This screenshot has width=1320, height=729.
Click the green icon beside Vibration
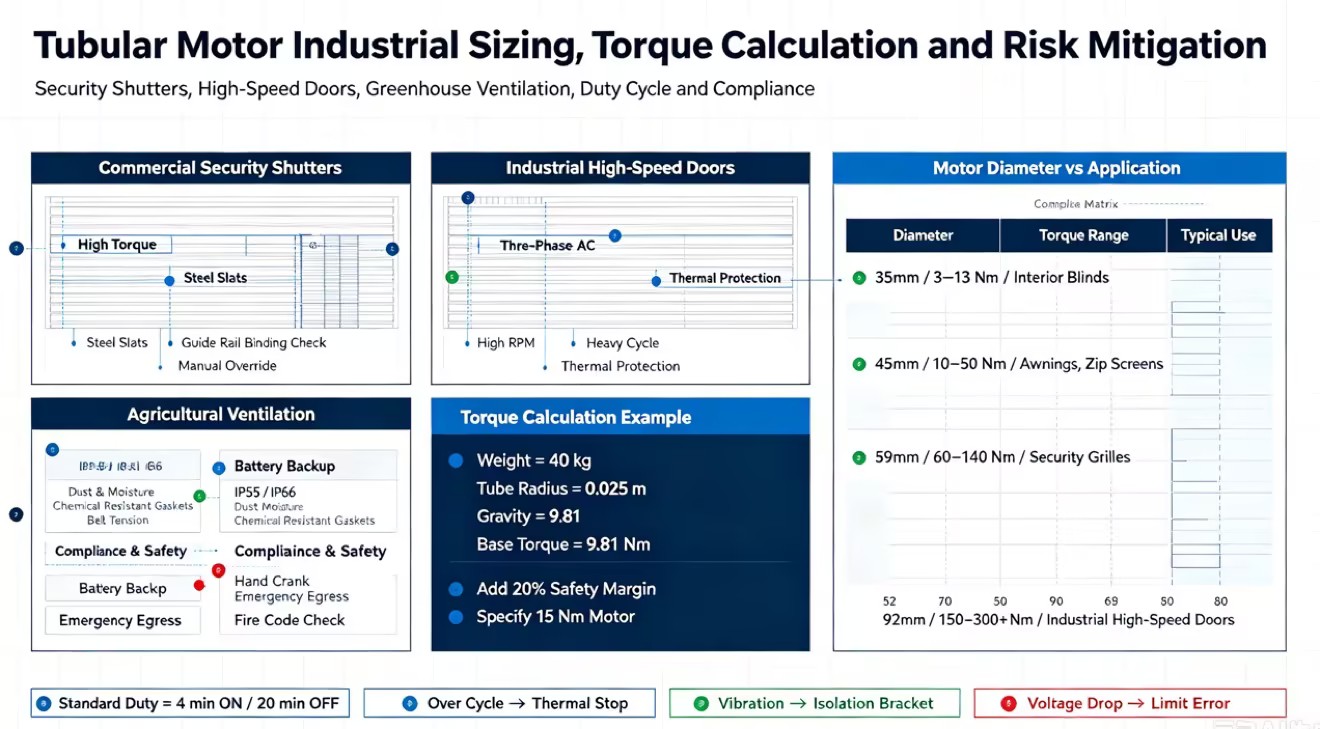[x=701, y=703]
